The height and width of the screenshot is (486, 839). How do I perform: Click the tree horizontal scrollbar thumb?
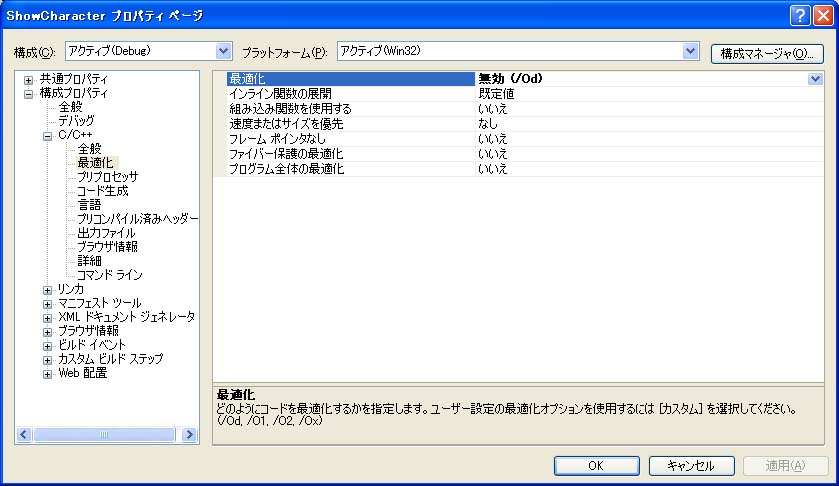(x=104, y=435)
